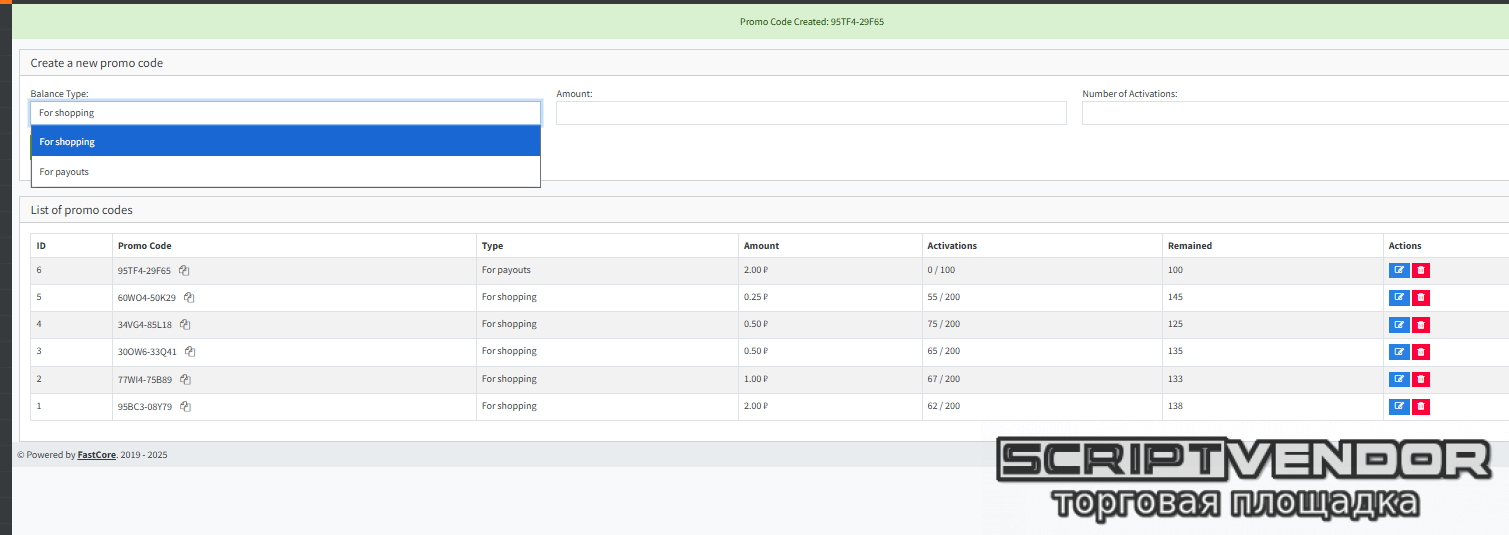Copy promo code 95TF4-29F65
1509x535 pixels.
[x=184, y=271]
